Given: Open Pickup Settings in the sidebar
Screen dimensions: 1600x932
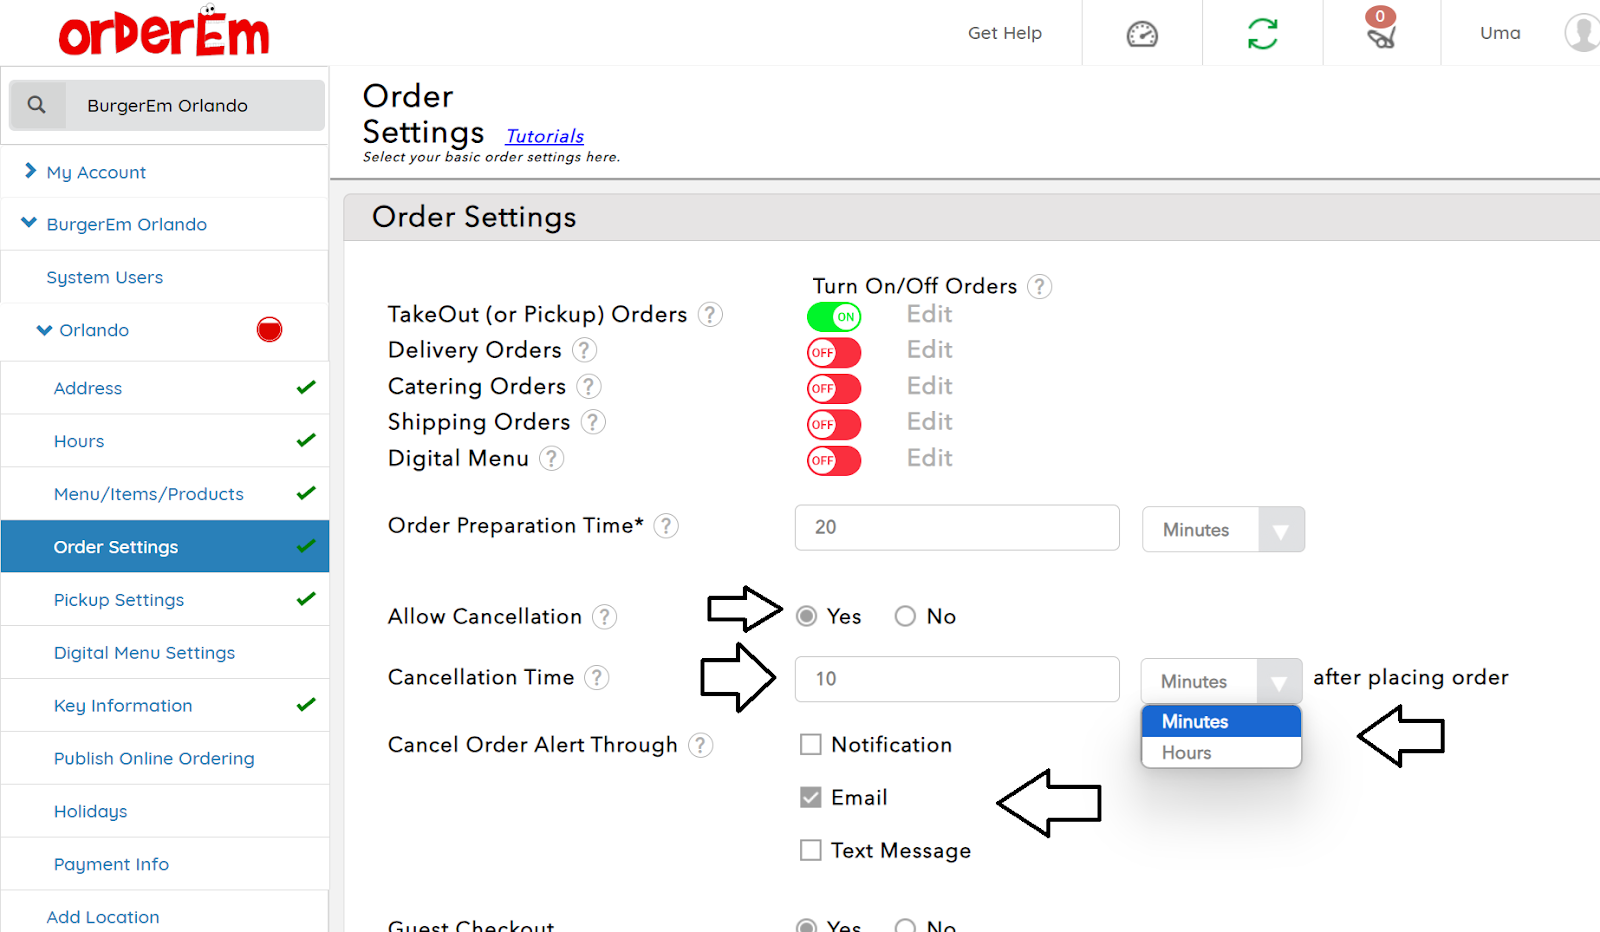Looking at the screenshot, I should [x=119, y=600].
